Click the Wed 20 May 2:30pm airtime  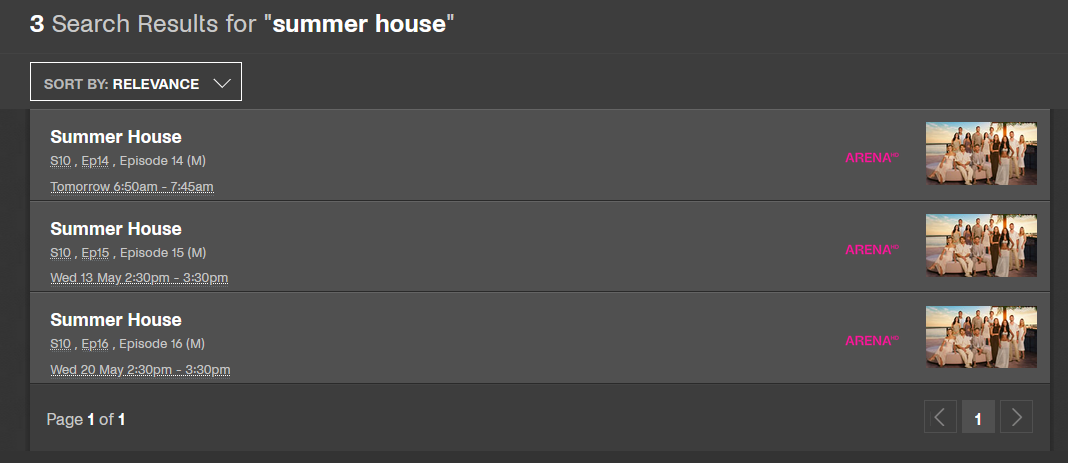click(x=140, y=370)
